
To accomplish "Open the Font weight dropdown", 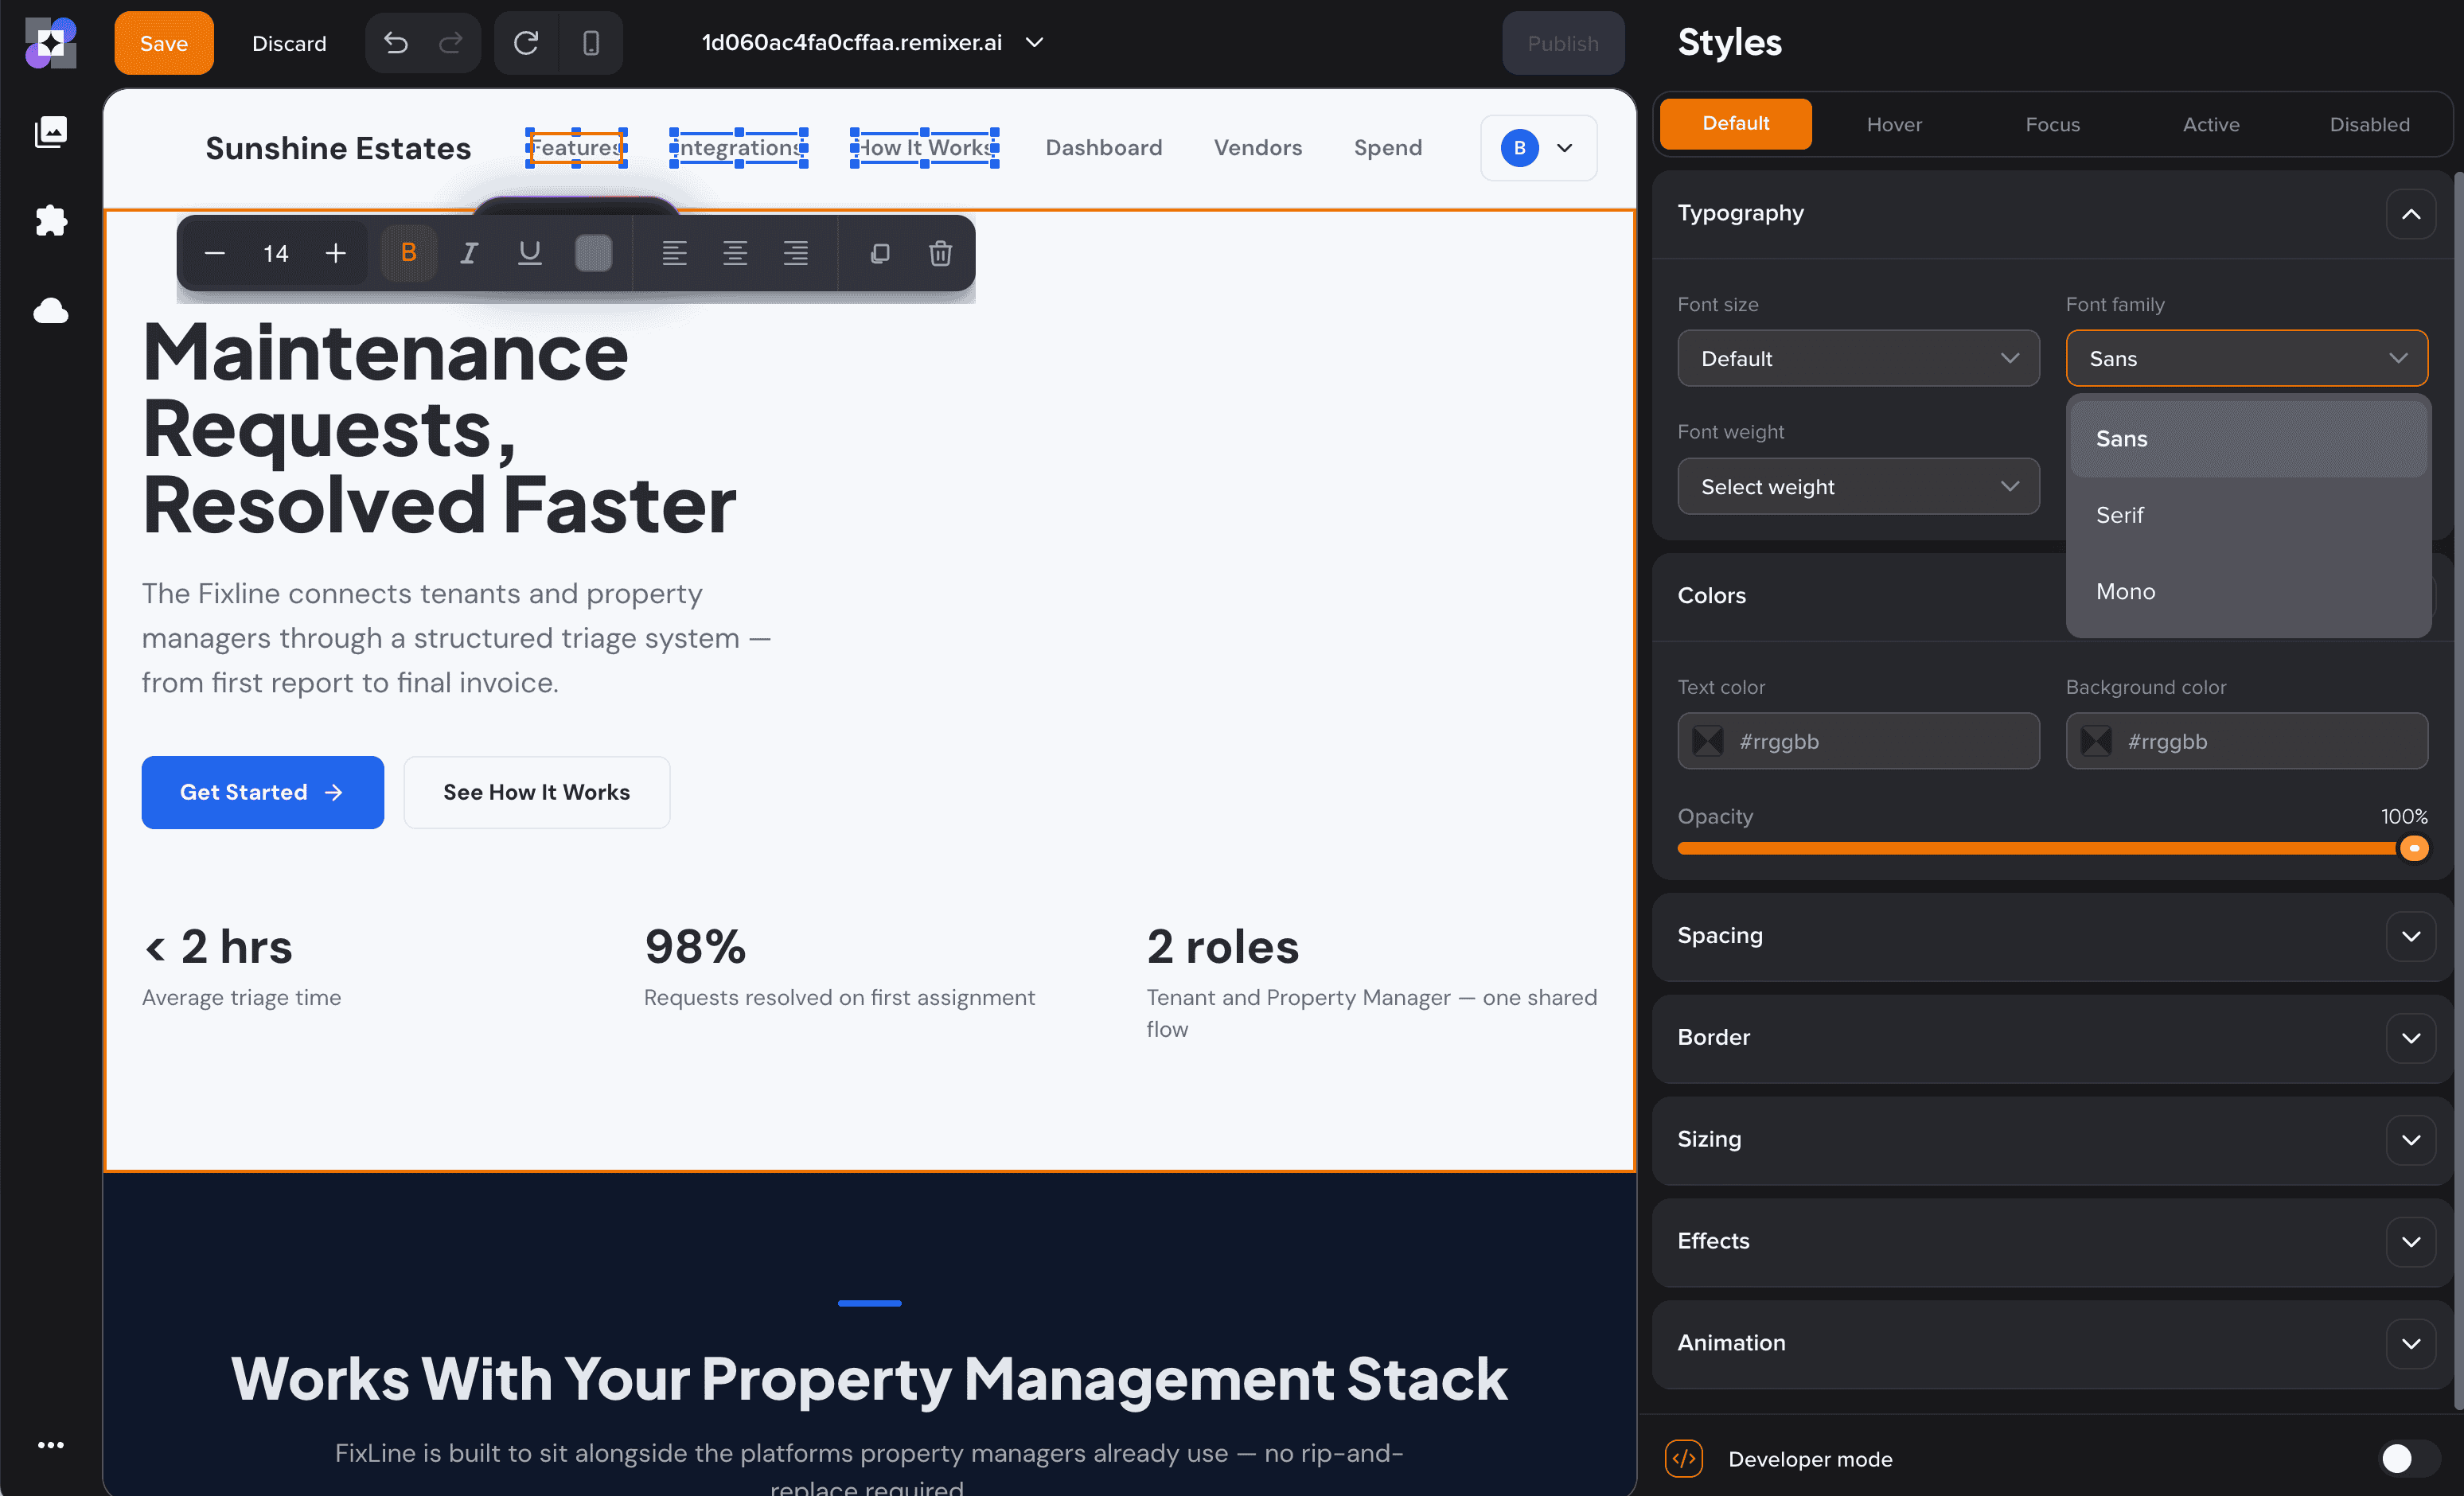I will point(1858,486).
